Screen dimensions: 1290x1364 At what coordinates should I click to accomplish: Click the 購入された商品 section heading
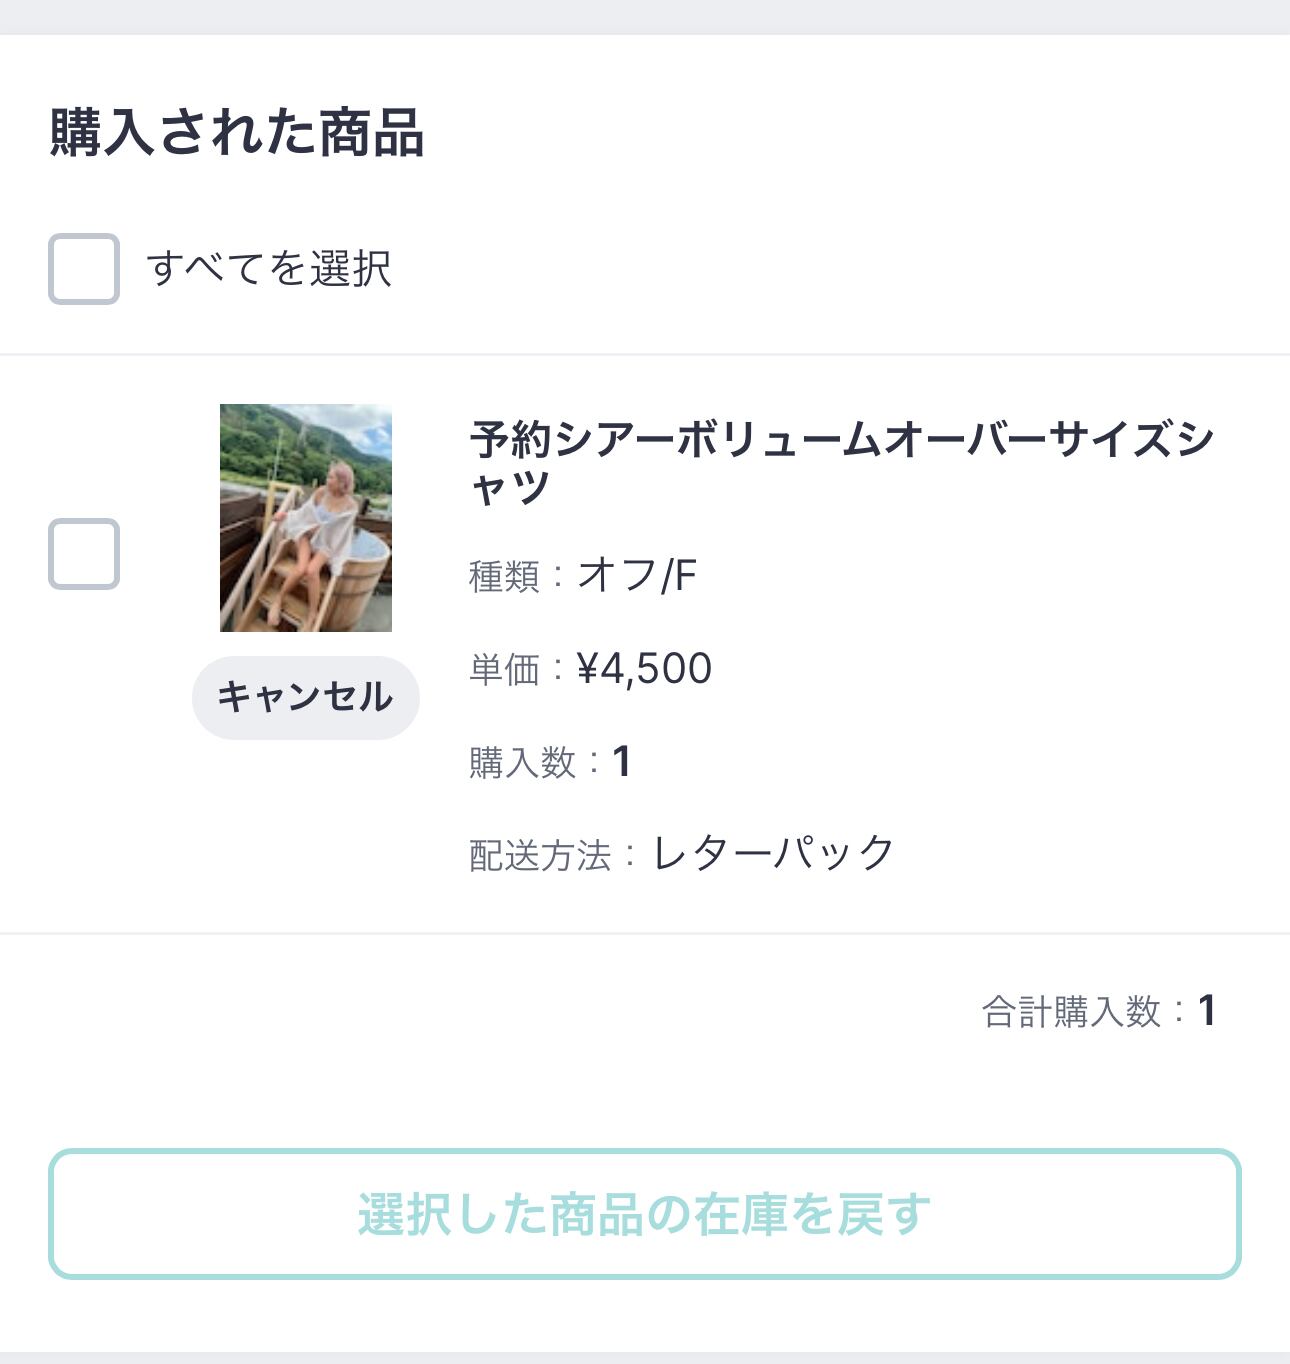[237, 133]
